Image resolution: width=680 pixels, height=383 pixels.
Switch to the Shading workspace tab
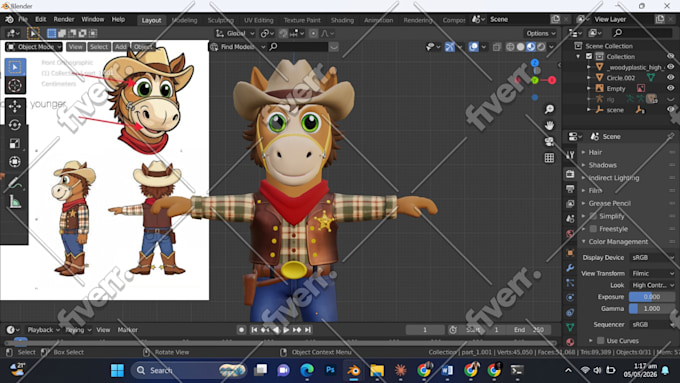pyautogui.click(x=342, y=20)
